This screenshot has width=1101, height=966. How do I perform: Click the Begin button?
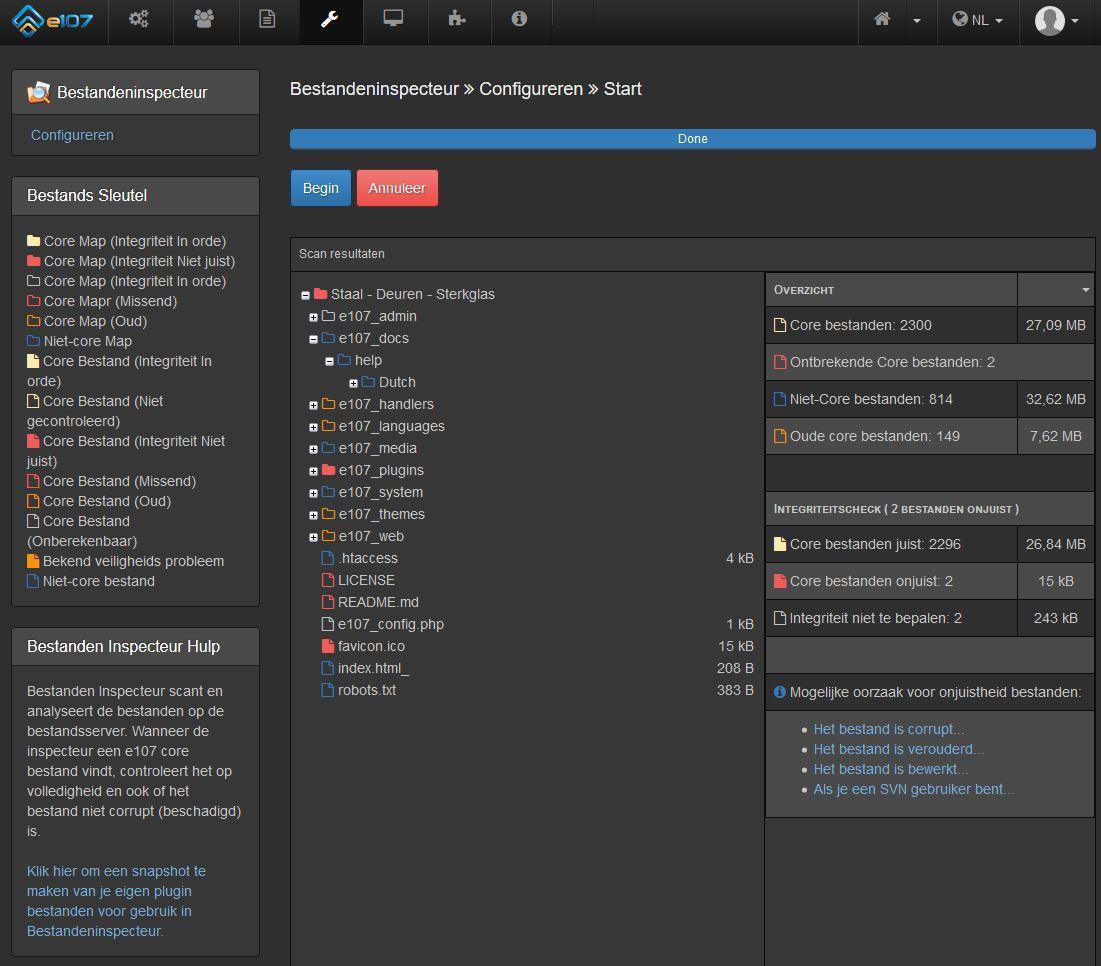click(x=321, y=188)
